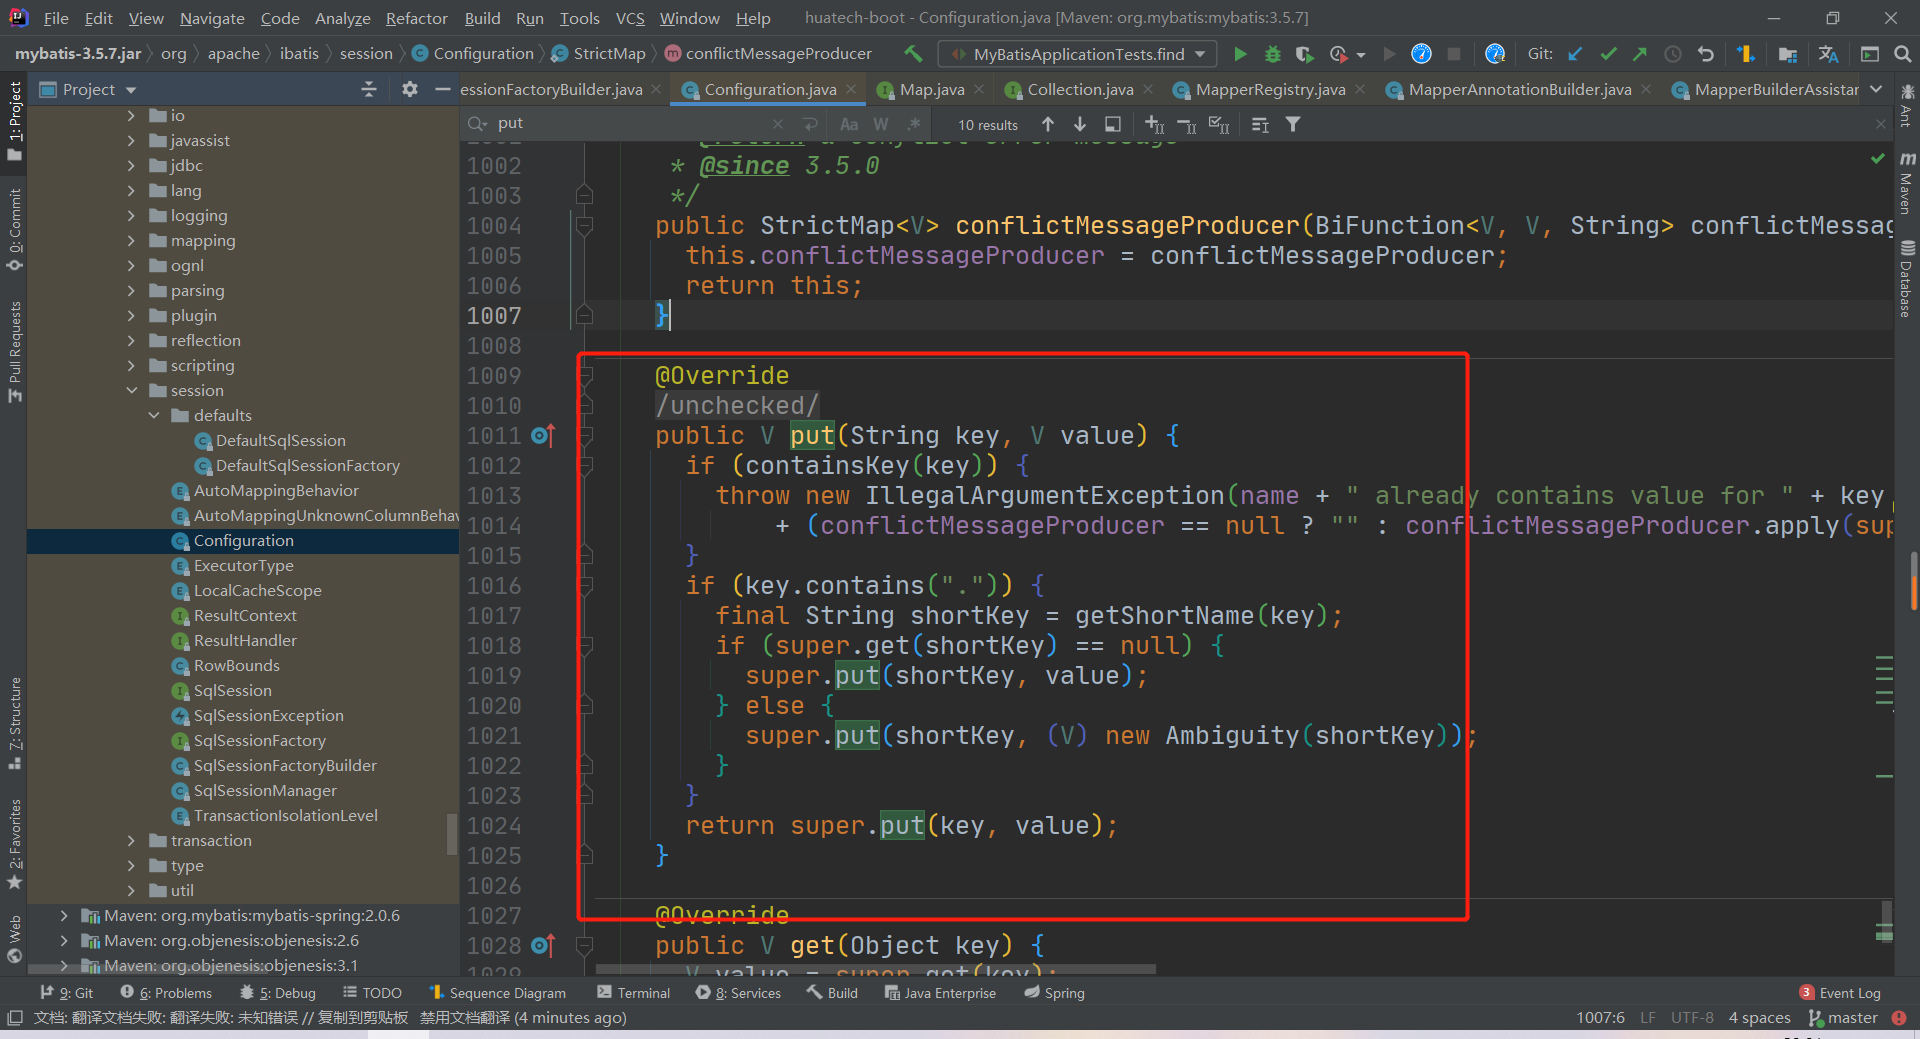Image resolution: width=1920 pixels, height=1039 pixels.
Task: Click the grey Stop button in toolbar
Action: [x=1454, y=54]
